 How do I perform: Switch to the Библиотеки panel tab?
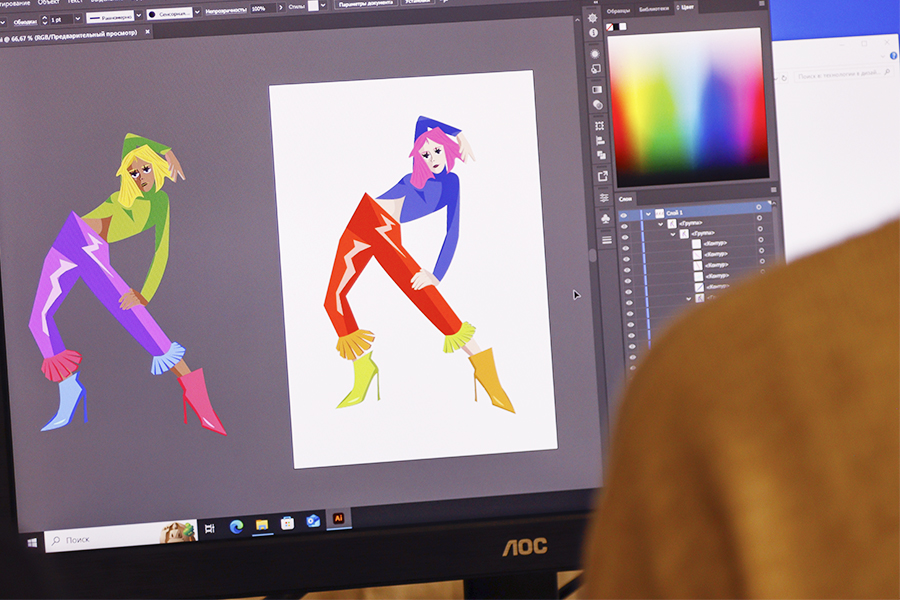point(657,8)
